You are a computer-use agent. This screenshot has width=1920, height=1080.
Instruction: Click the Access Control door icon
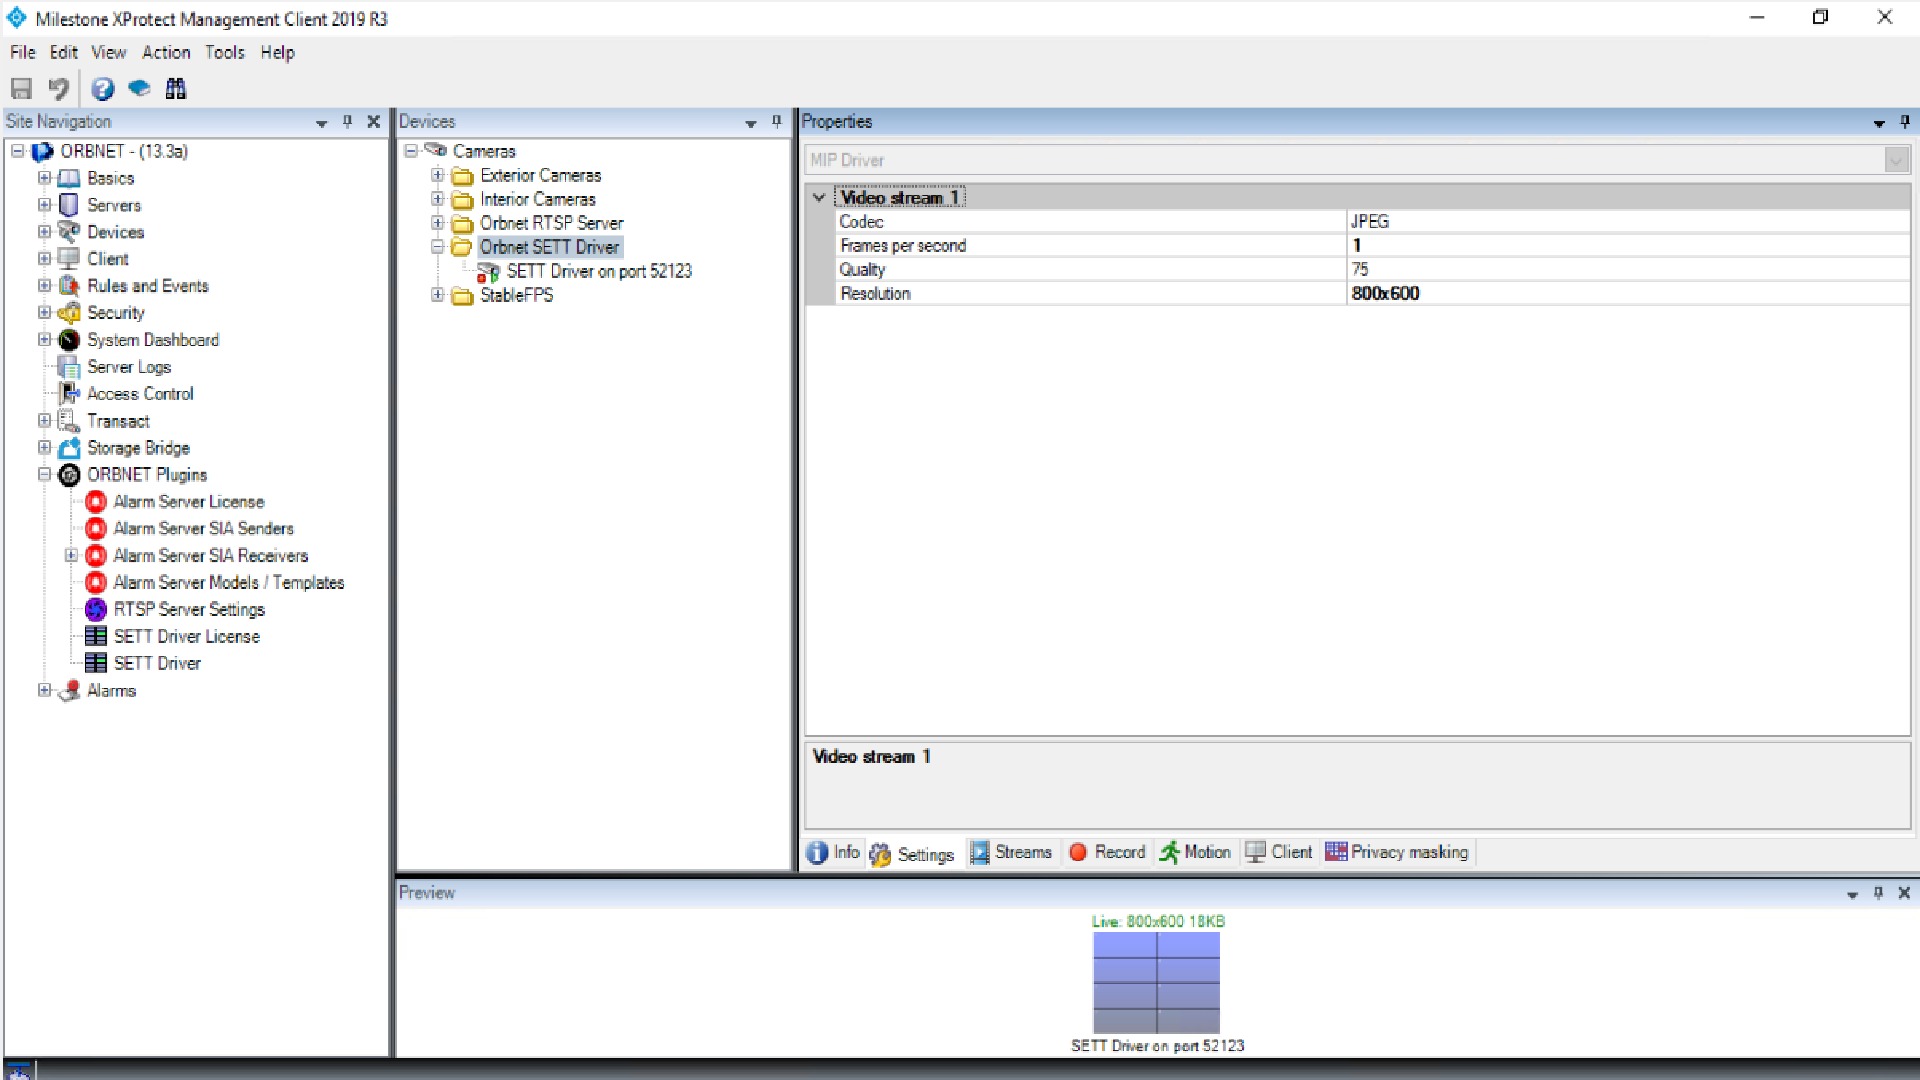[x=69, y=394]
